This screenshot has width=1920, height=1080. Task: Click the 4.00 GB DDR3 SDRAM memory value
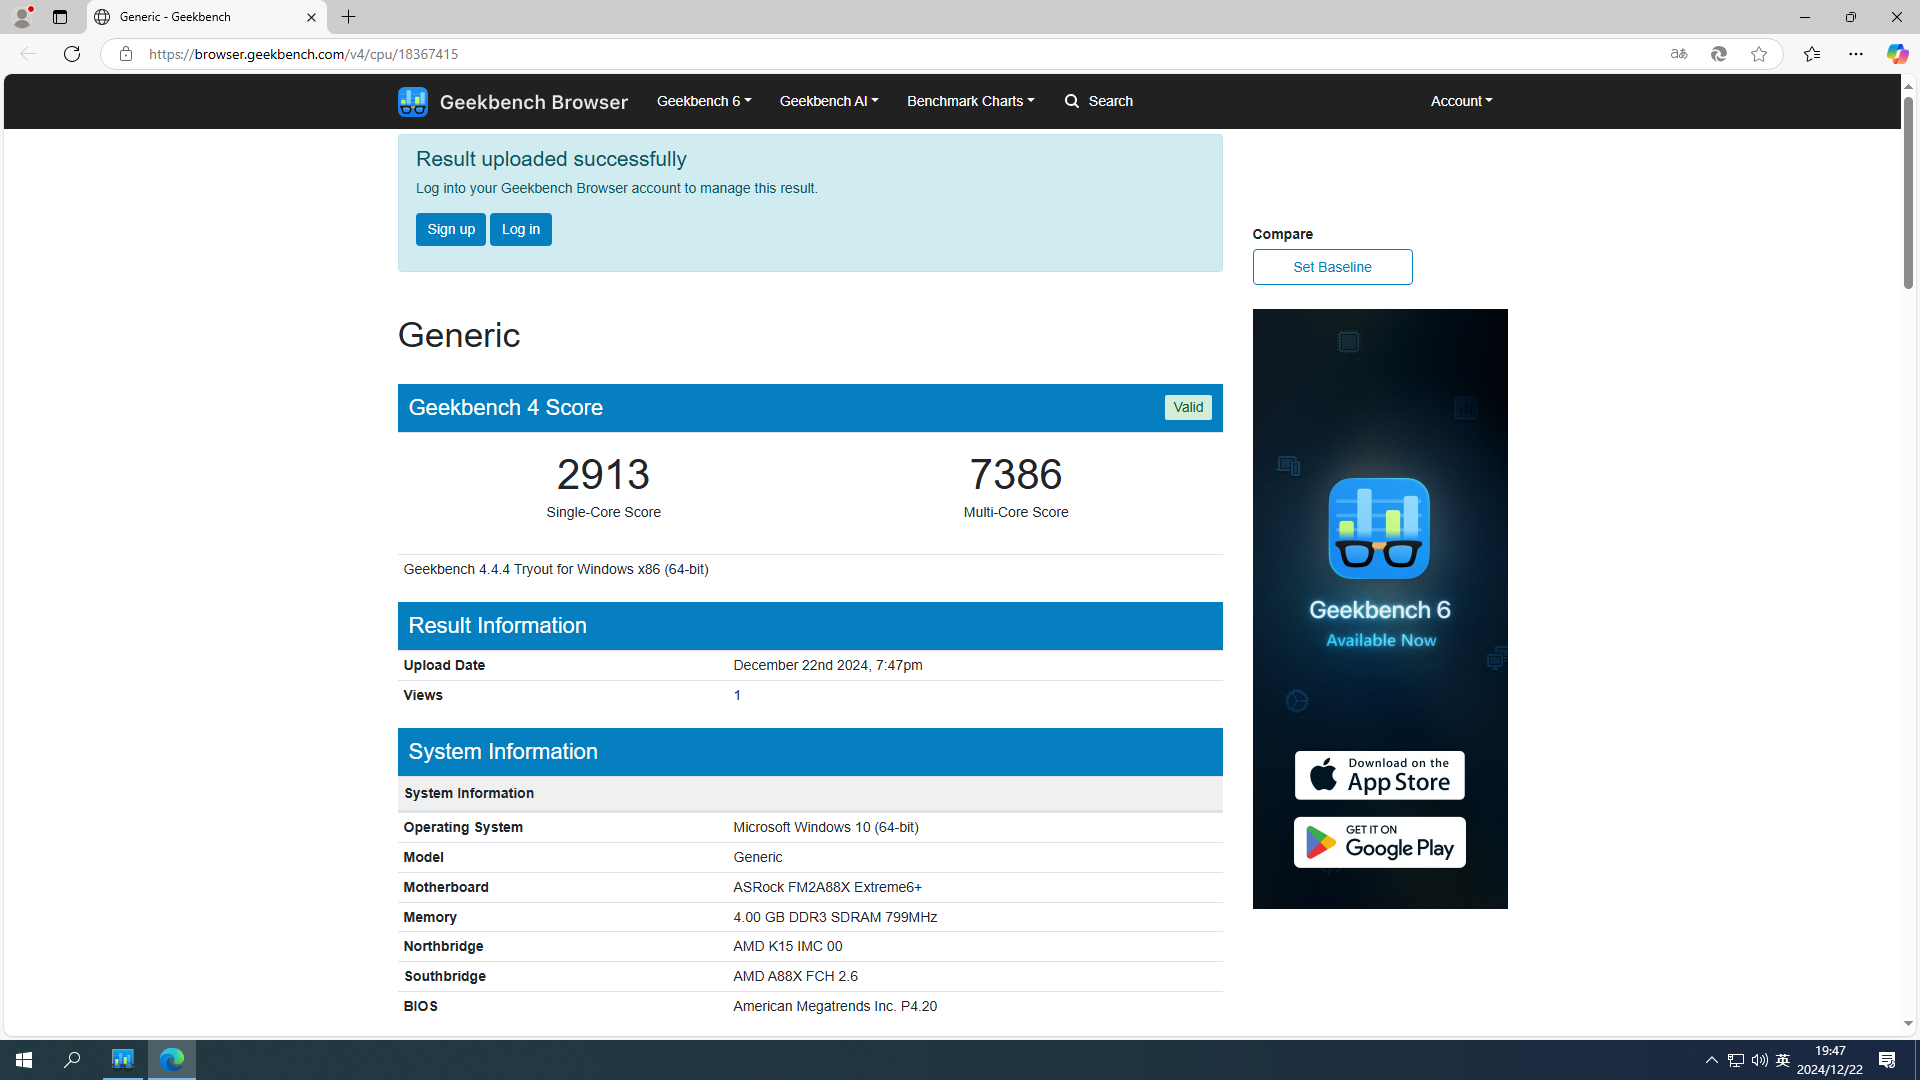(x=835, y=917)
